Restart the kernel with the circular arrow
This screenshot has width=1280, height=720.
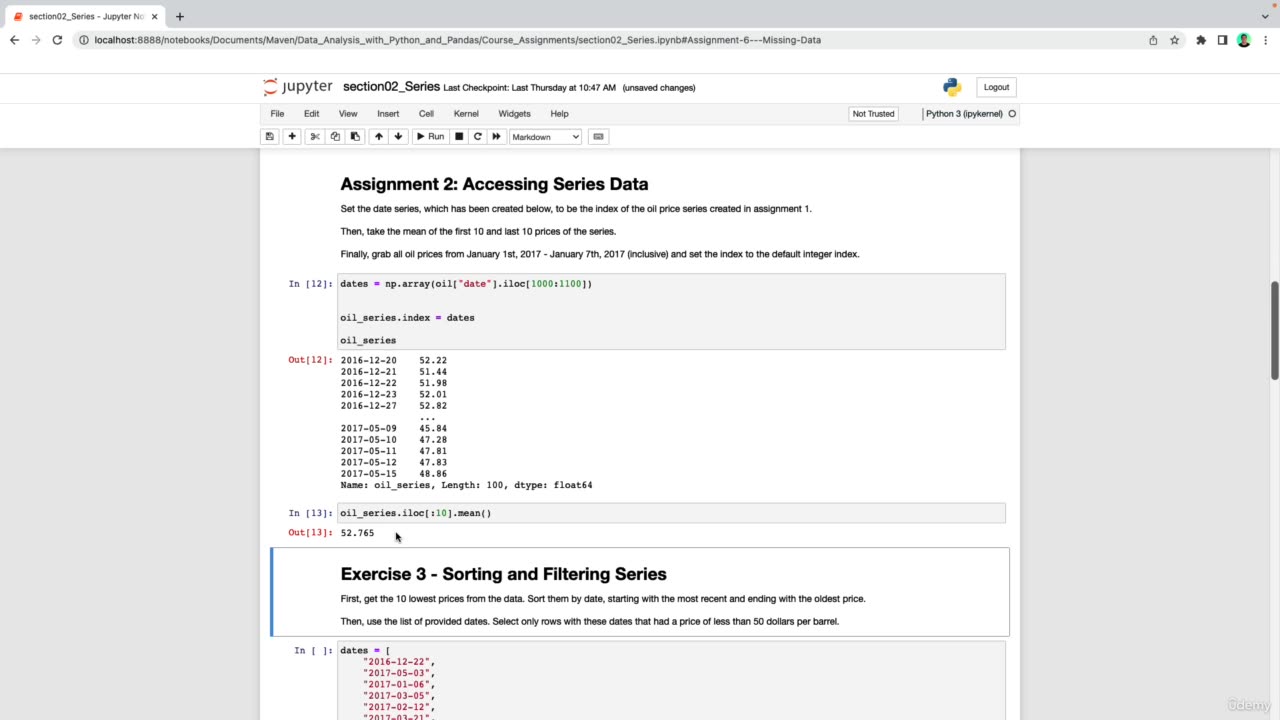click(x=477, y=137)
